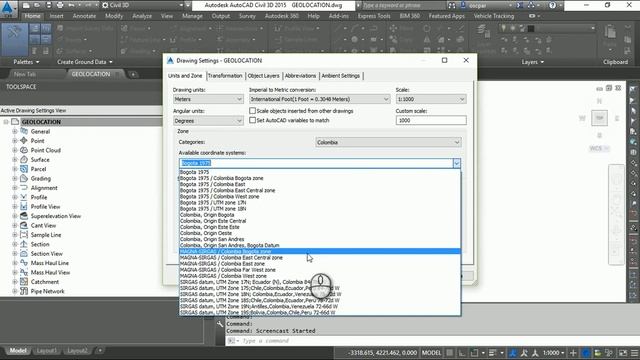This screenshot has height=360, width=640.
Task: Toggle ortho mode in the status bar
Action: (462, 353)
